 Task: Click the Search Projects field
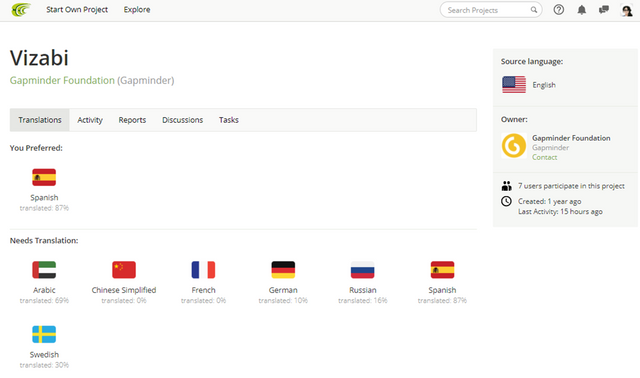(x=491, y=10)
